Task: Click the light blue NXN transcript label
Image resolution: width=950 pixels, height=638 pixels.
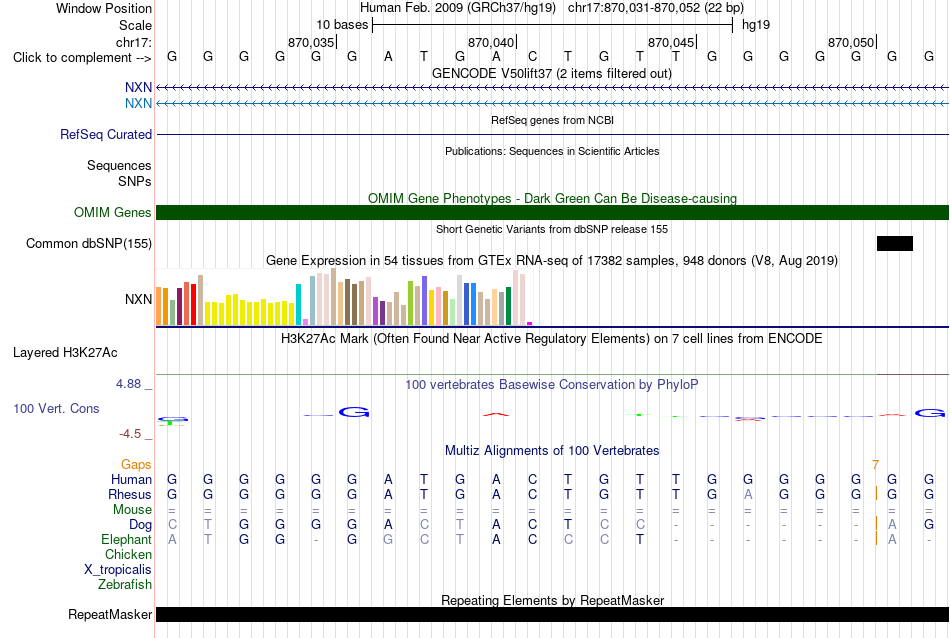Action: [x=138, y=104]
